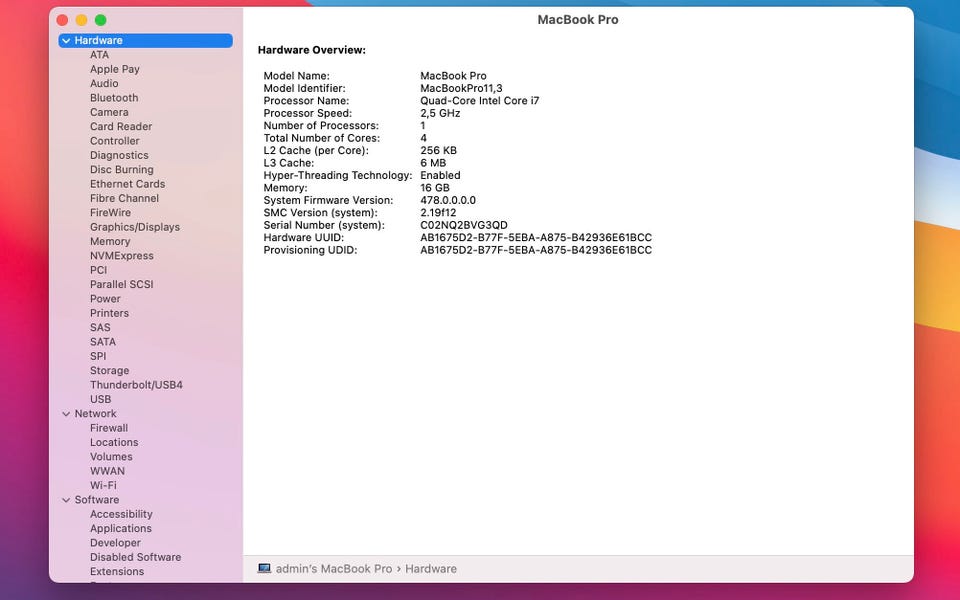
Task: Select FireWire in the sidebar
Action: click(110, 213)
